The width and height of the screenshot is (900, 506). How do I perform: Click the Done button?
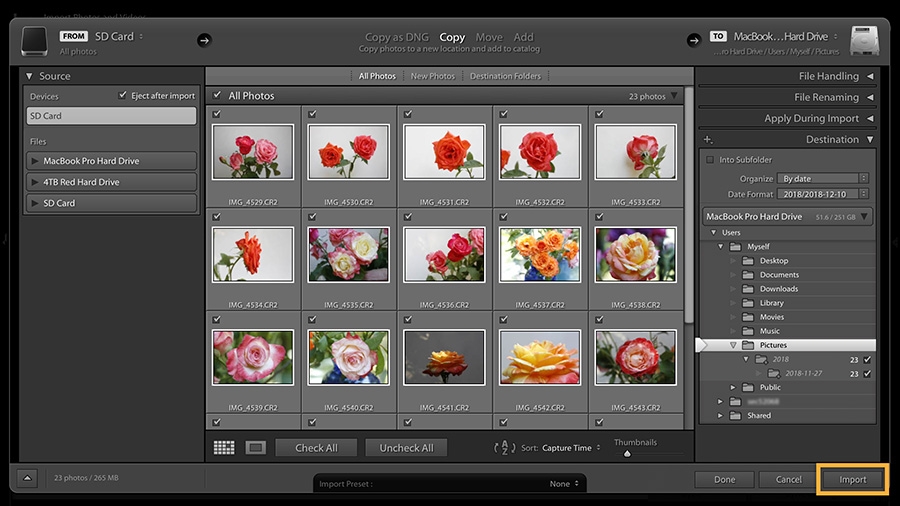[x=724, y=480]
